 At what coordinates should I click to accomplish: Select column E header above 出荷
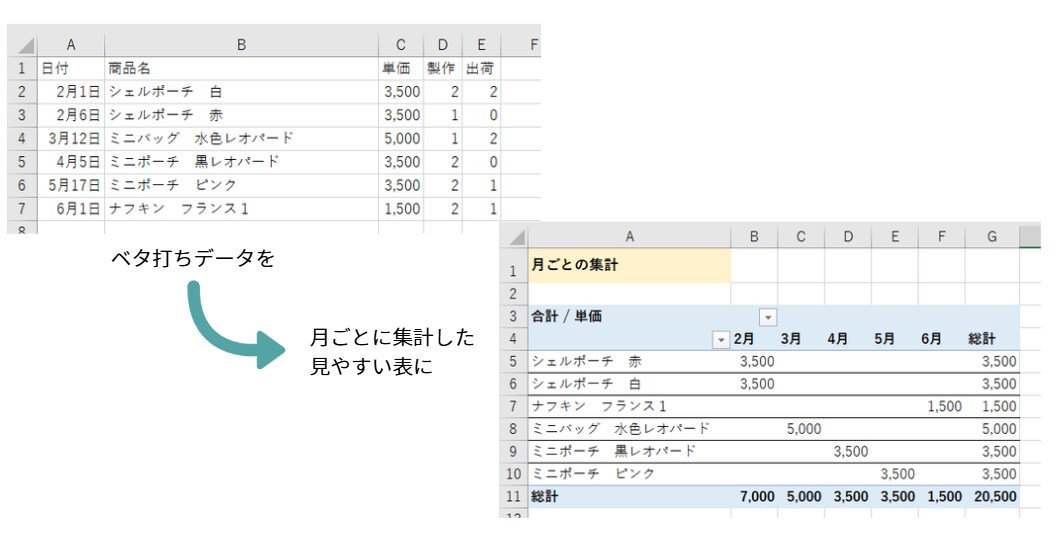(481, 45)
